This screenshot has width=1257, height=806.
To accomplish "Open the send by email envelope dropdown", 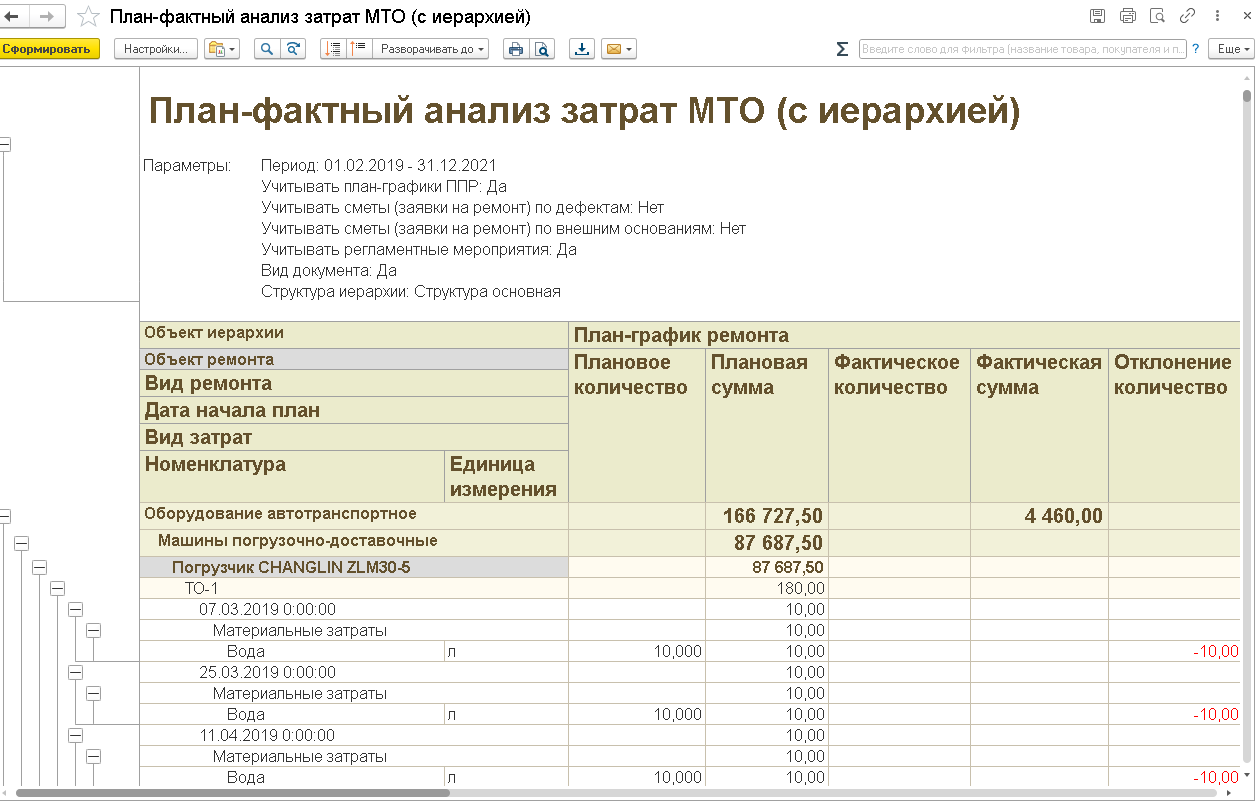I will (618, 49).
